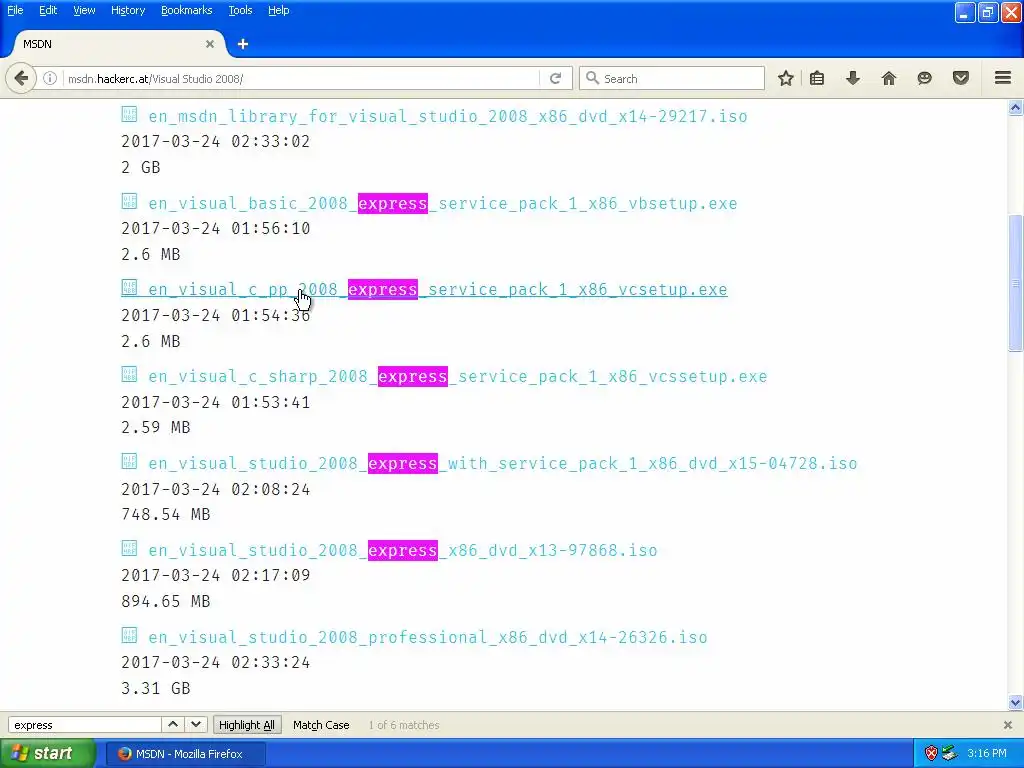Go back with the Back arrow button
This screenshot has height=768, width=1024.
[21, 78]
